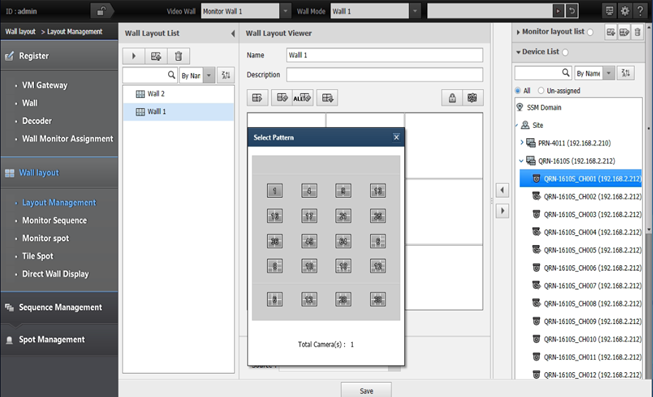The height and width of the screenshot is (397, 653).
Task: Select Wall 2 in the layout list
Action: 178,94
